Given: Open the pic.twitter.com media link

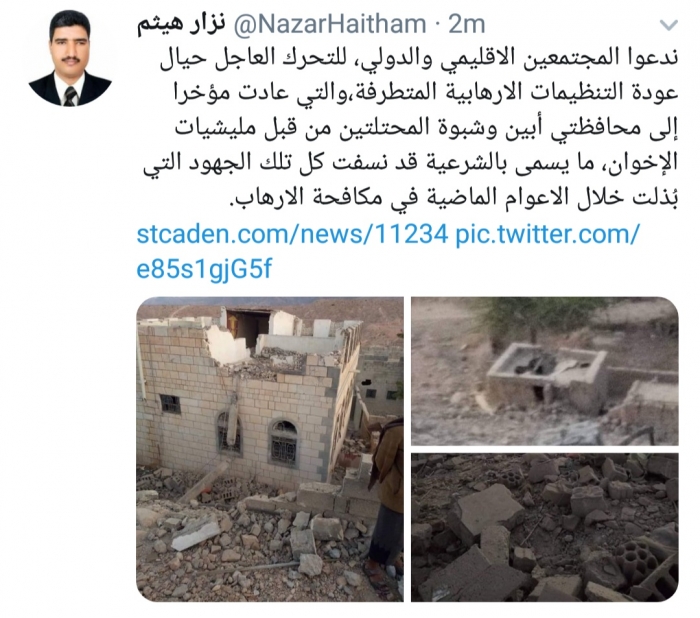Looking at the screenshot, I should (x=547, y=234).
